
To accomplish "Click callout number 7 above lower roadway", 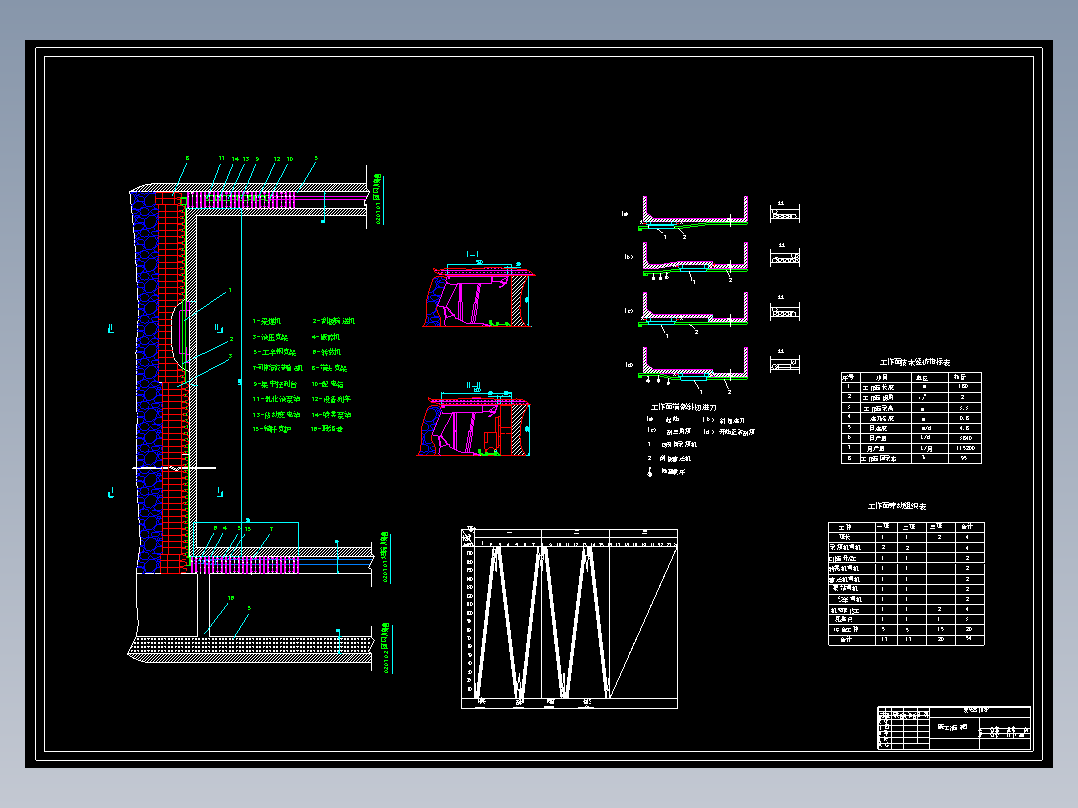I will [x=272, y=529].
